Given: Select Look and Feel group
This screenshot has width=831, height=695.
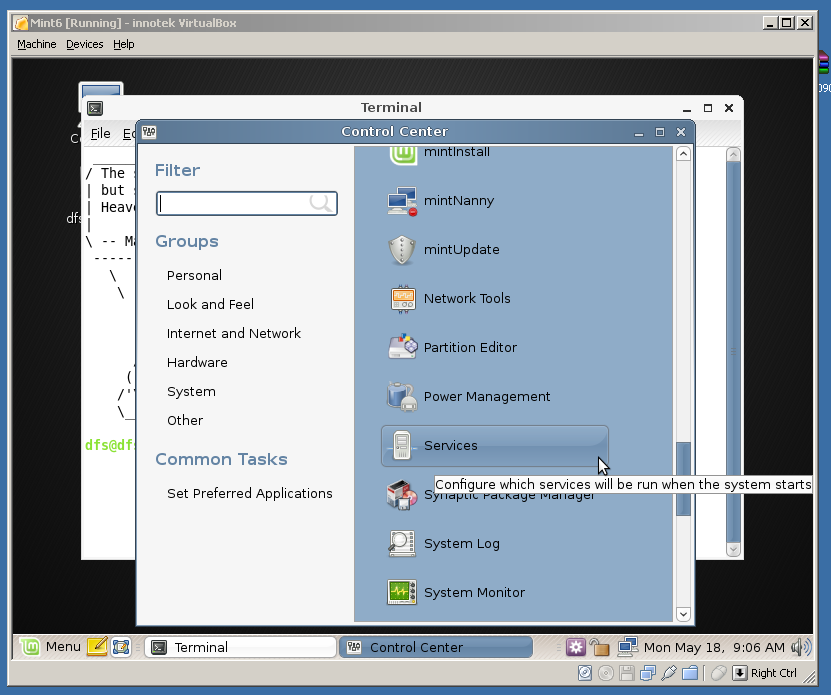Looking at the screenshot, I should (x=210, y=305).
